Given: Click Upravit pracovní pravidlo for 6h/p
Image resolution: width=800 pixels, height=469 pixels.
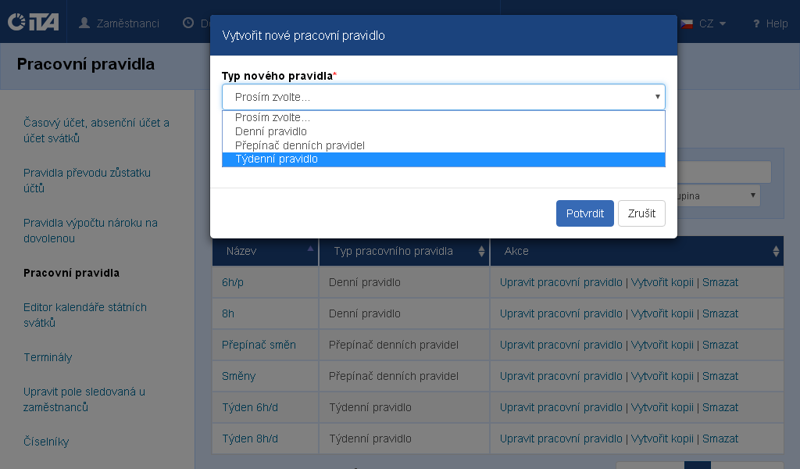Looking at the screenshot, I should pyautogui.click(x=561, y=283).
